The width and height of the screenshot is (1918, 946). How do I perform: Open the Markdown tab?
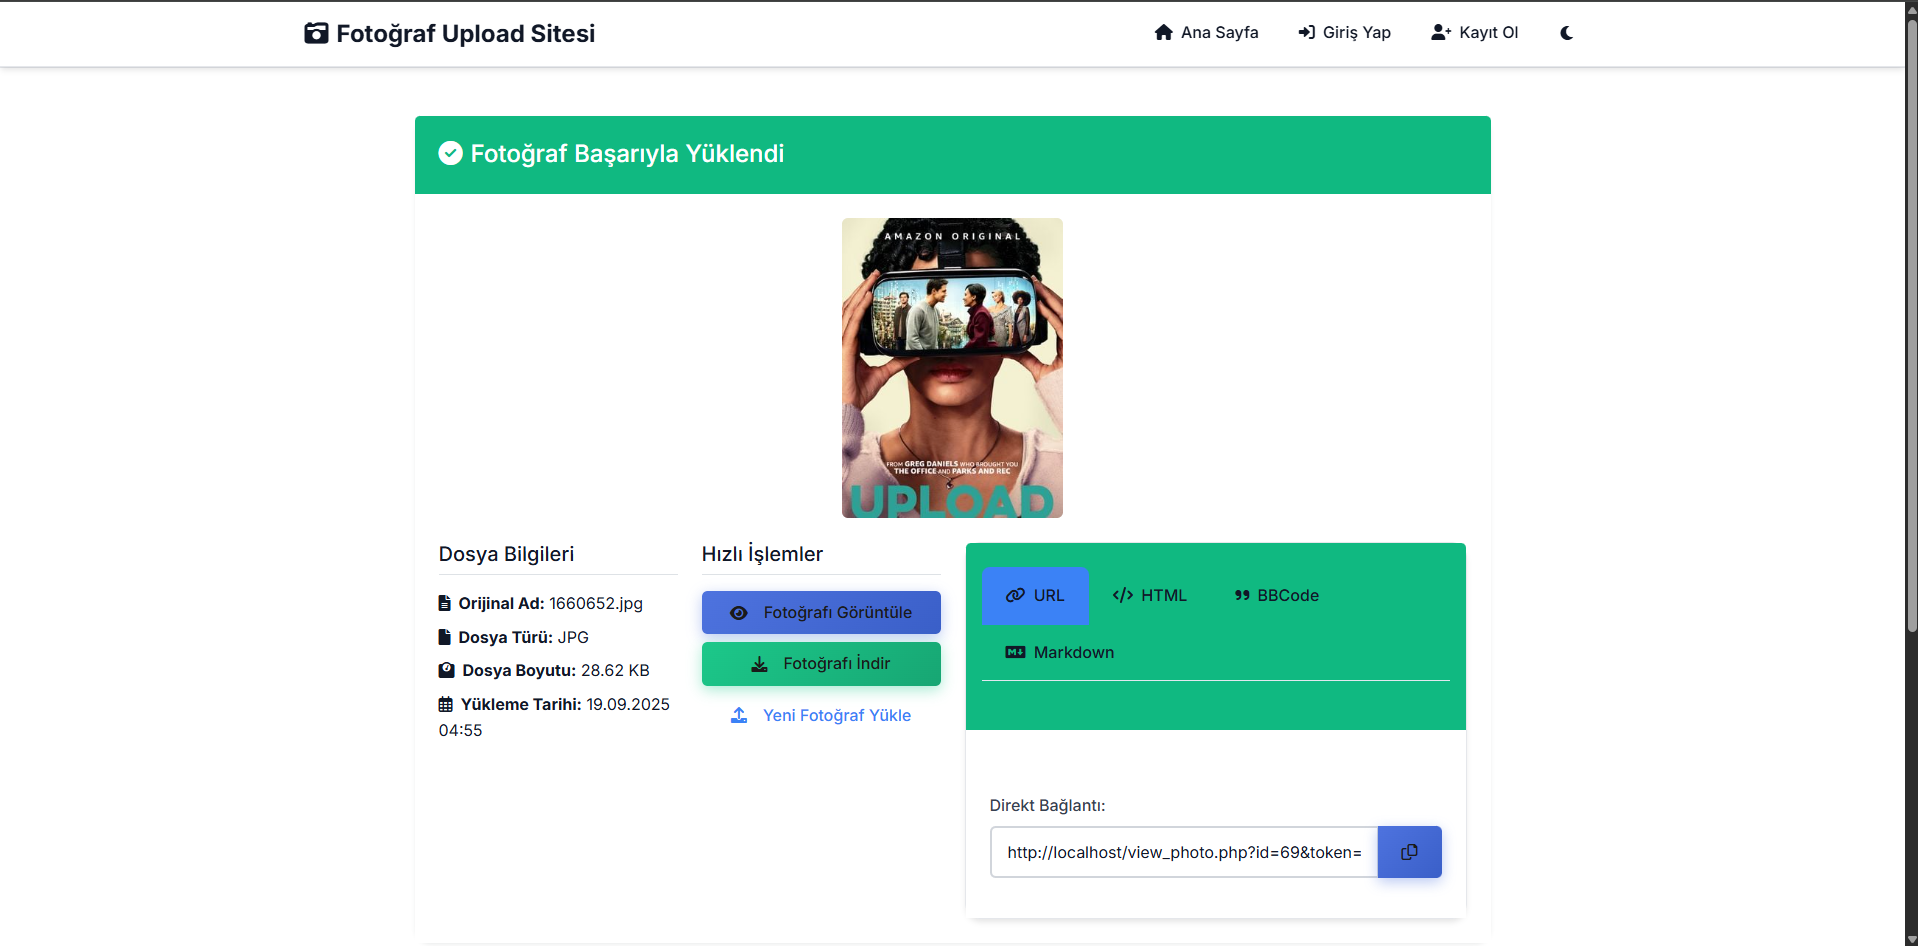(1059, 652)
